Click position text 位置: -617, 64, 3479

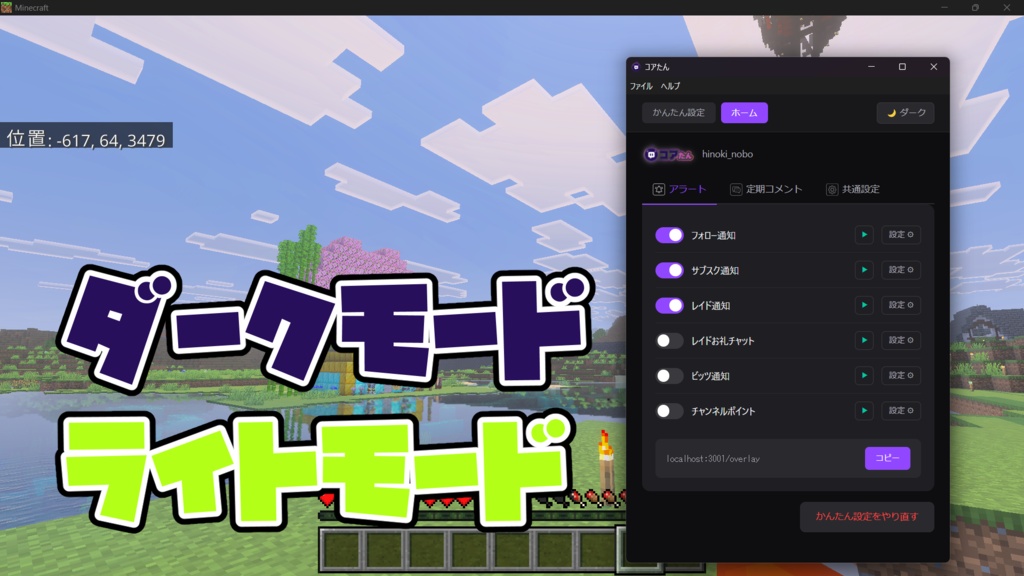click(86, 138)
